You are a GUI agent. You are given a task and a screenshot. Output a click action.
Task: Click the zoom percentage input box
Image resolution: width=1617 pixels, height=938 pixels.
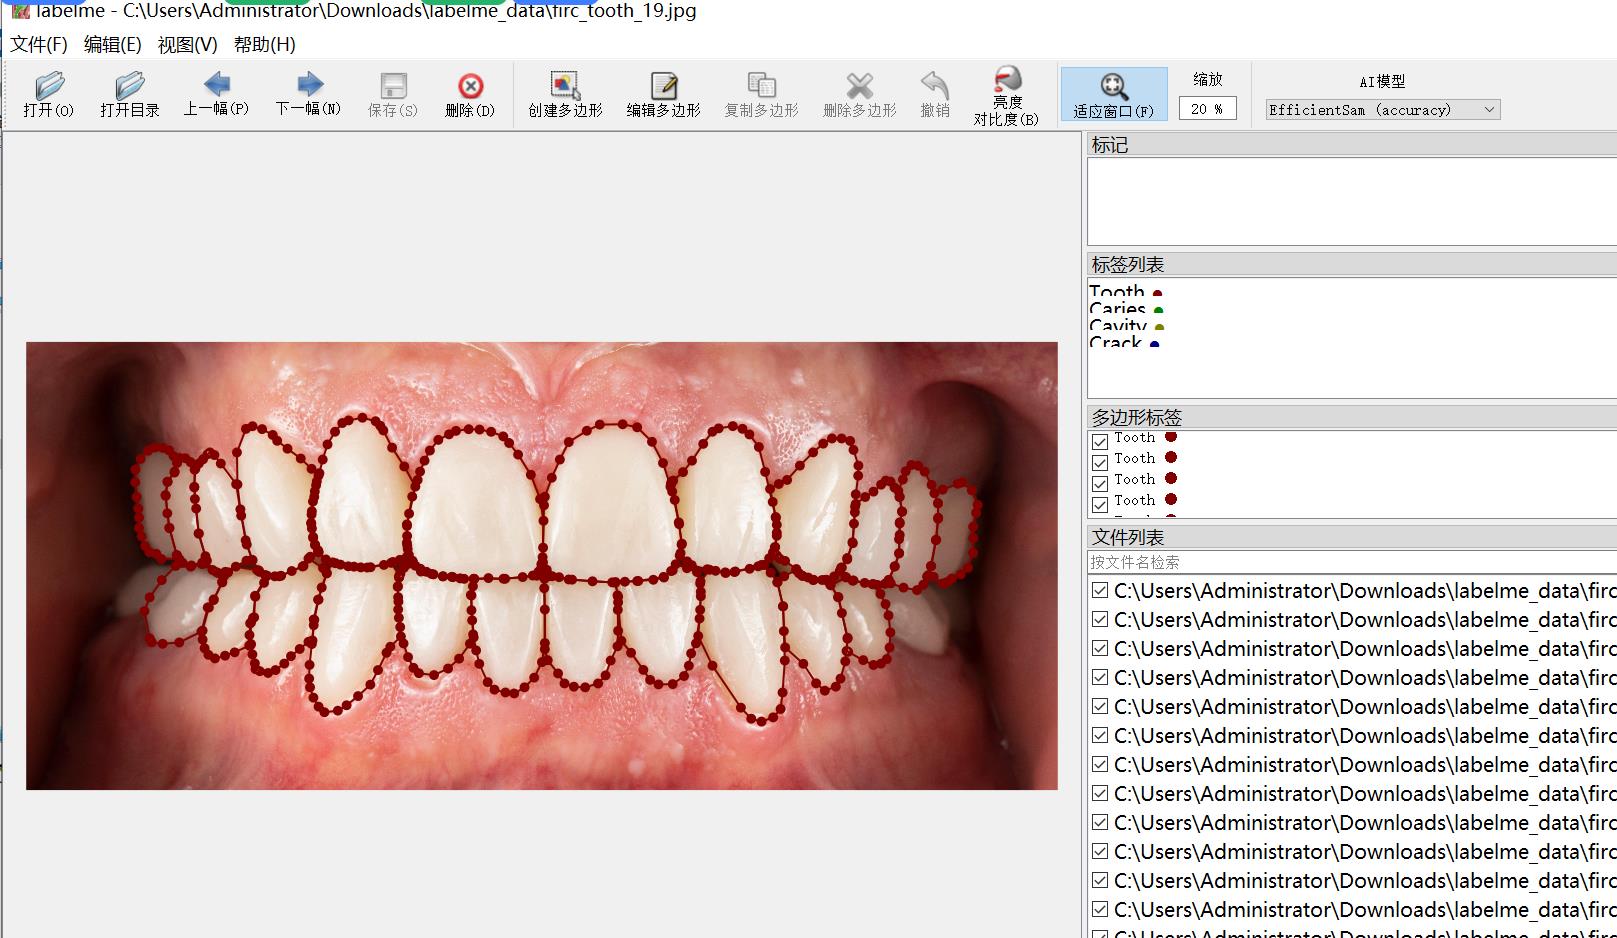1207,109
